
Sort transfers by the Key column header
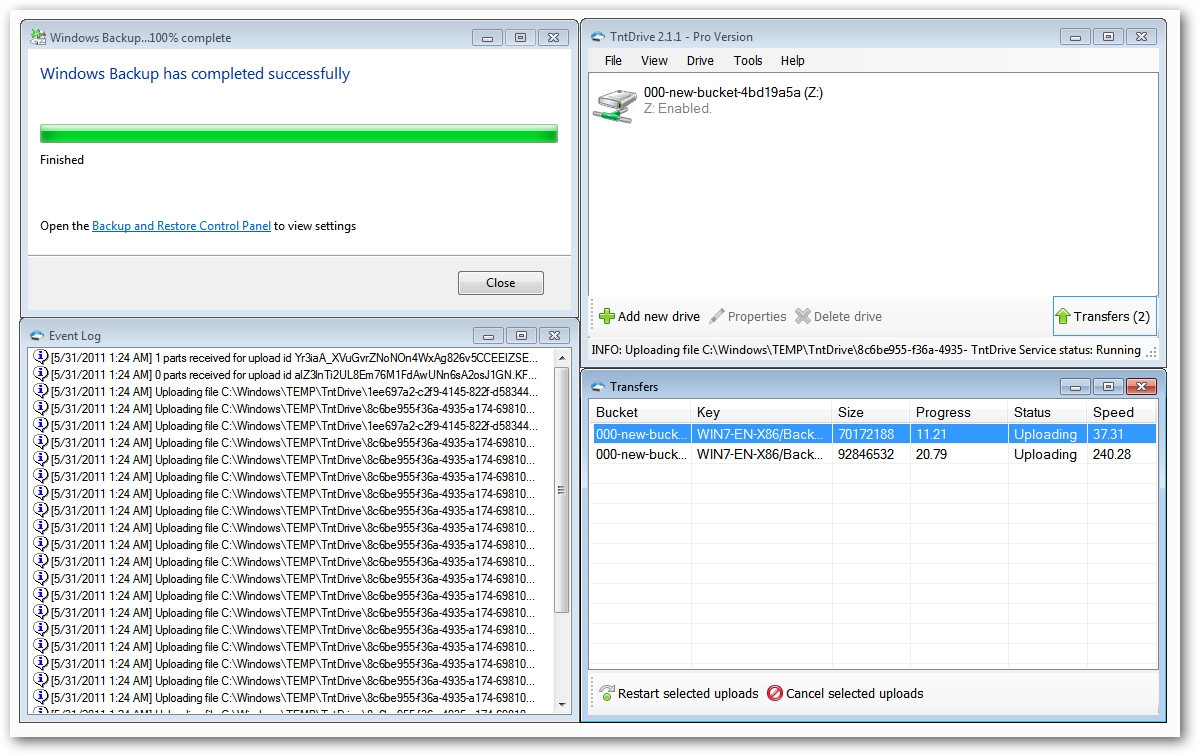[761, 412]
